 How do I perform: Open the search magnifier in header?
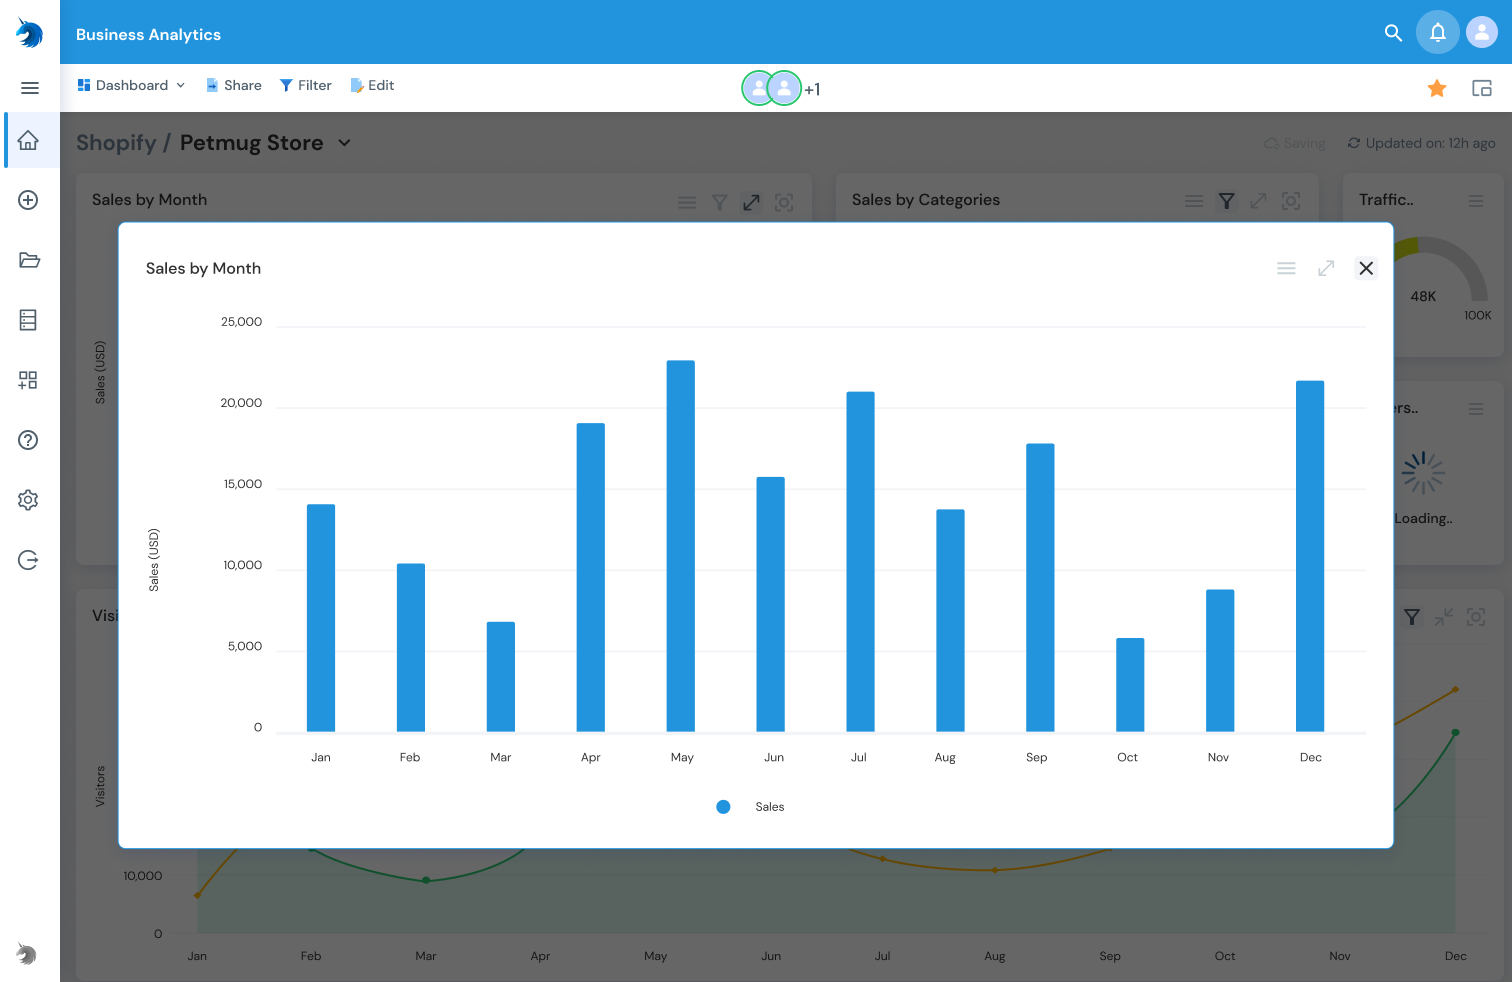(x=1393, y=33)
